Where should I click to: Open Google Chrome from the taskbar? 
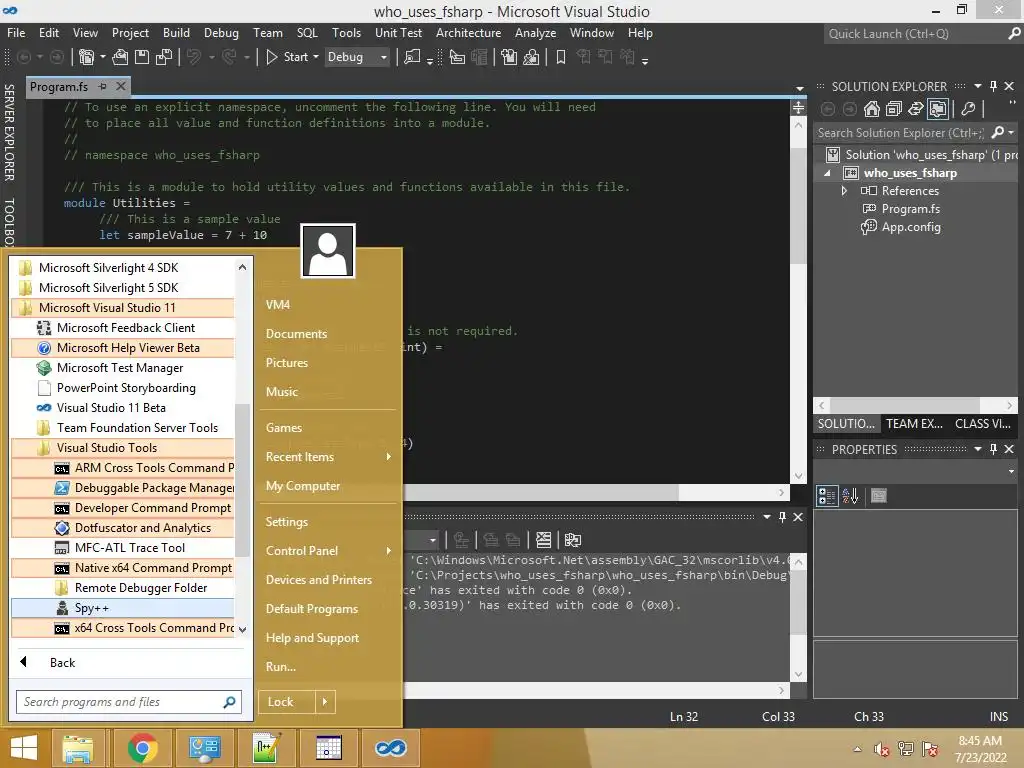142,748
